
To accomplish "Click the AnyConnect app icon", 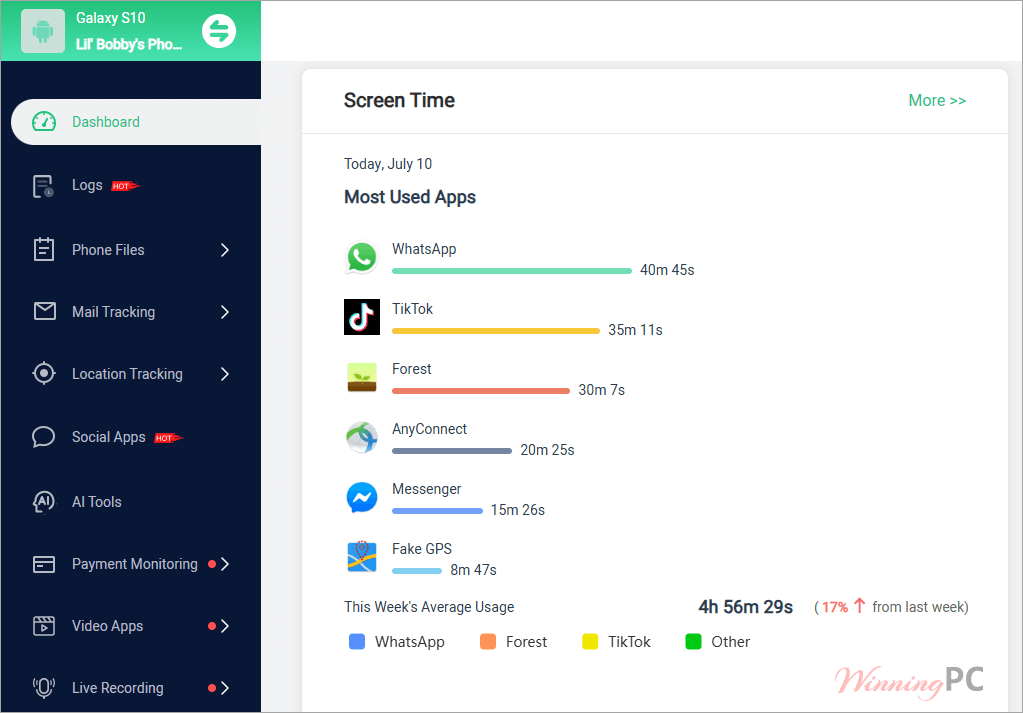I will pos(361,437).
